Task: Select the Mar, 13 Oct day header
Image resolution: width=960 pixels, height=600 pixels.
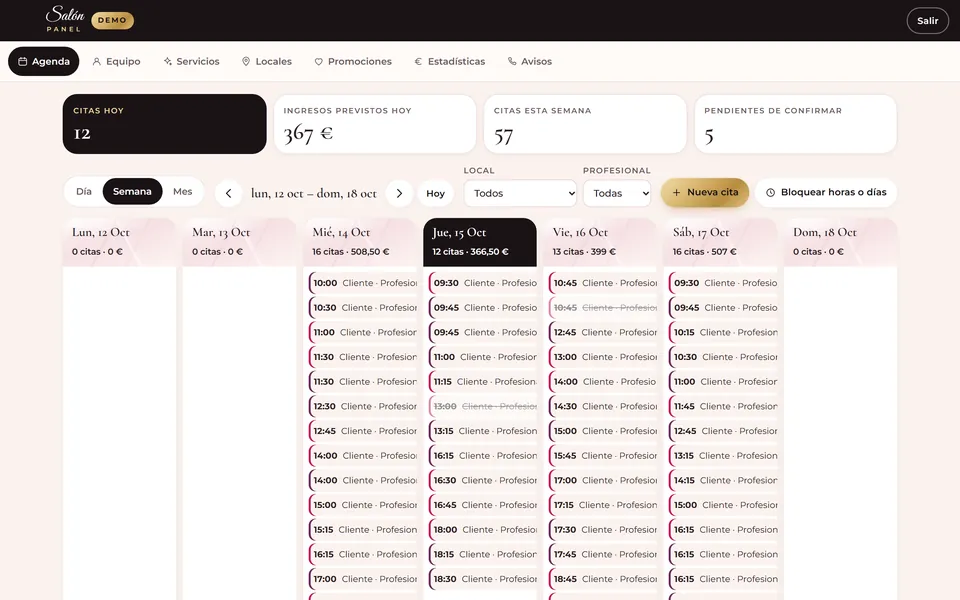Action: pyautogui.click(x=239, y=242)
